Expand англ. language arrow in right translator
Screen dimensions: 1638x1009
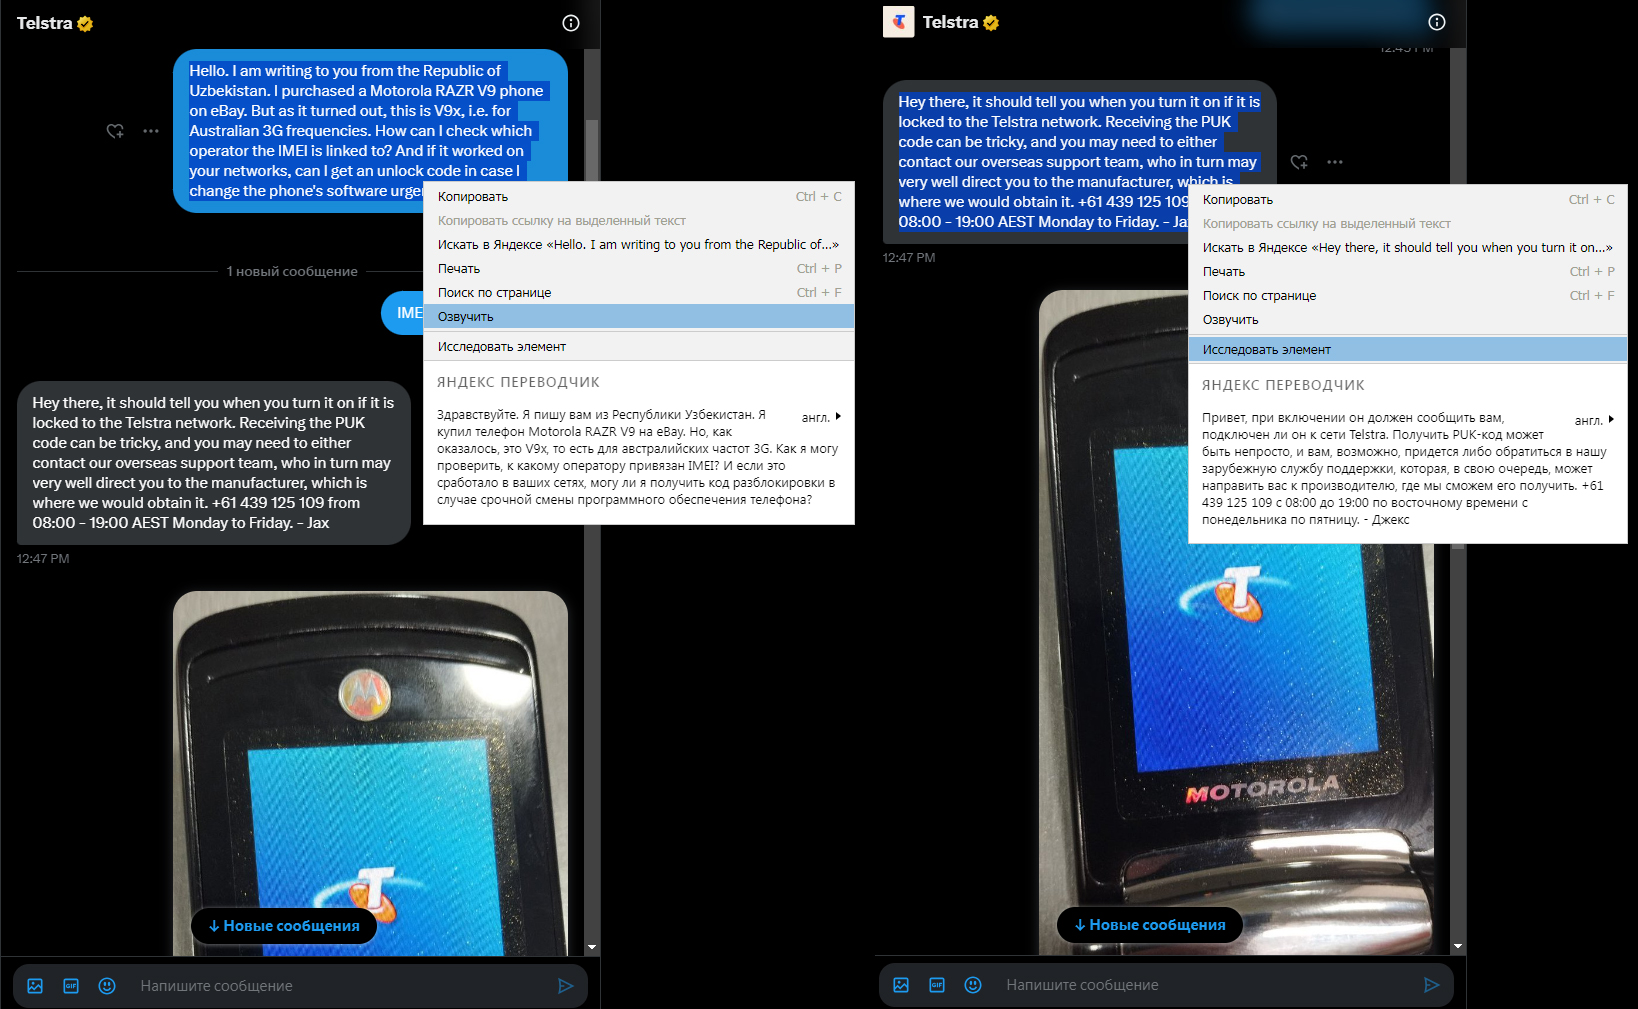tap(1611, 419)
